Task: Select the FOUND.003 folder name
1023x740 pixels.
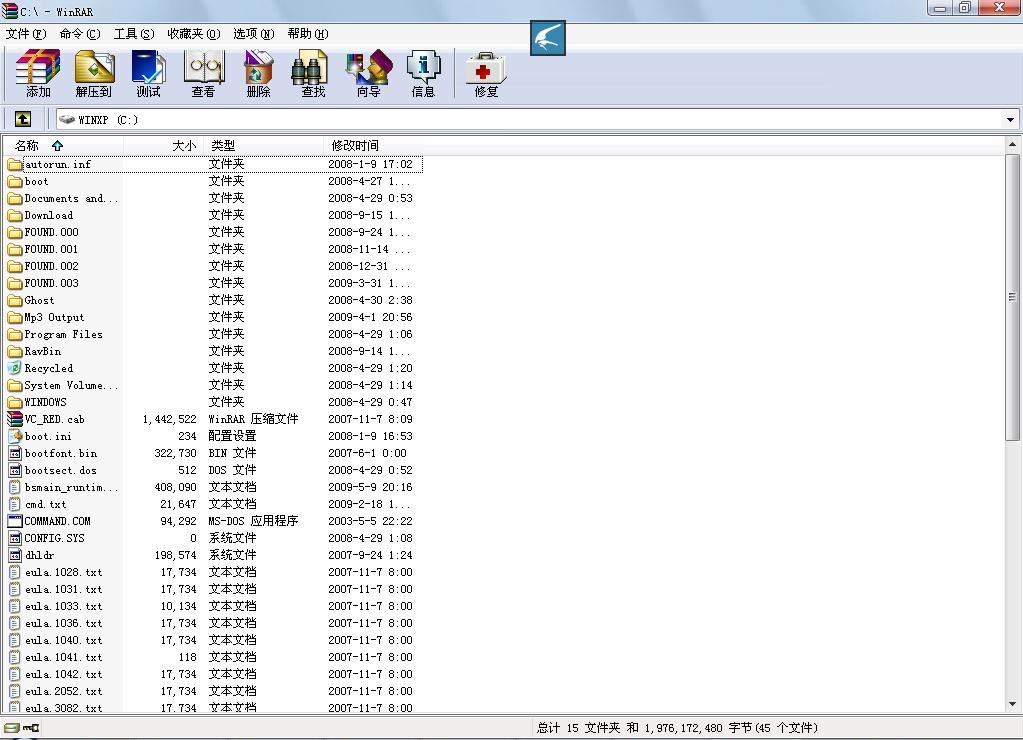Action: [52, 283]
